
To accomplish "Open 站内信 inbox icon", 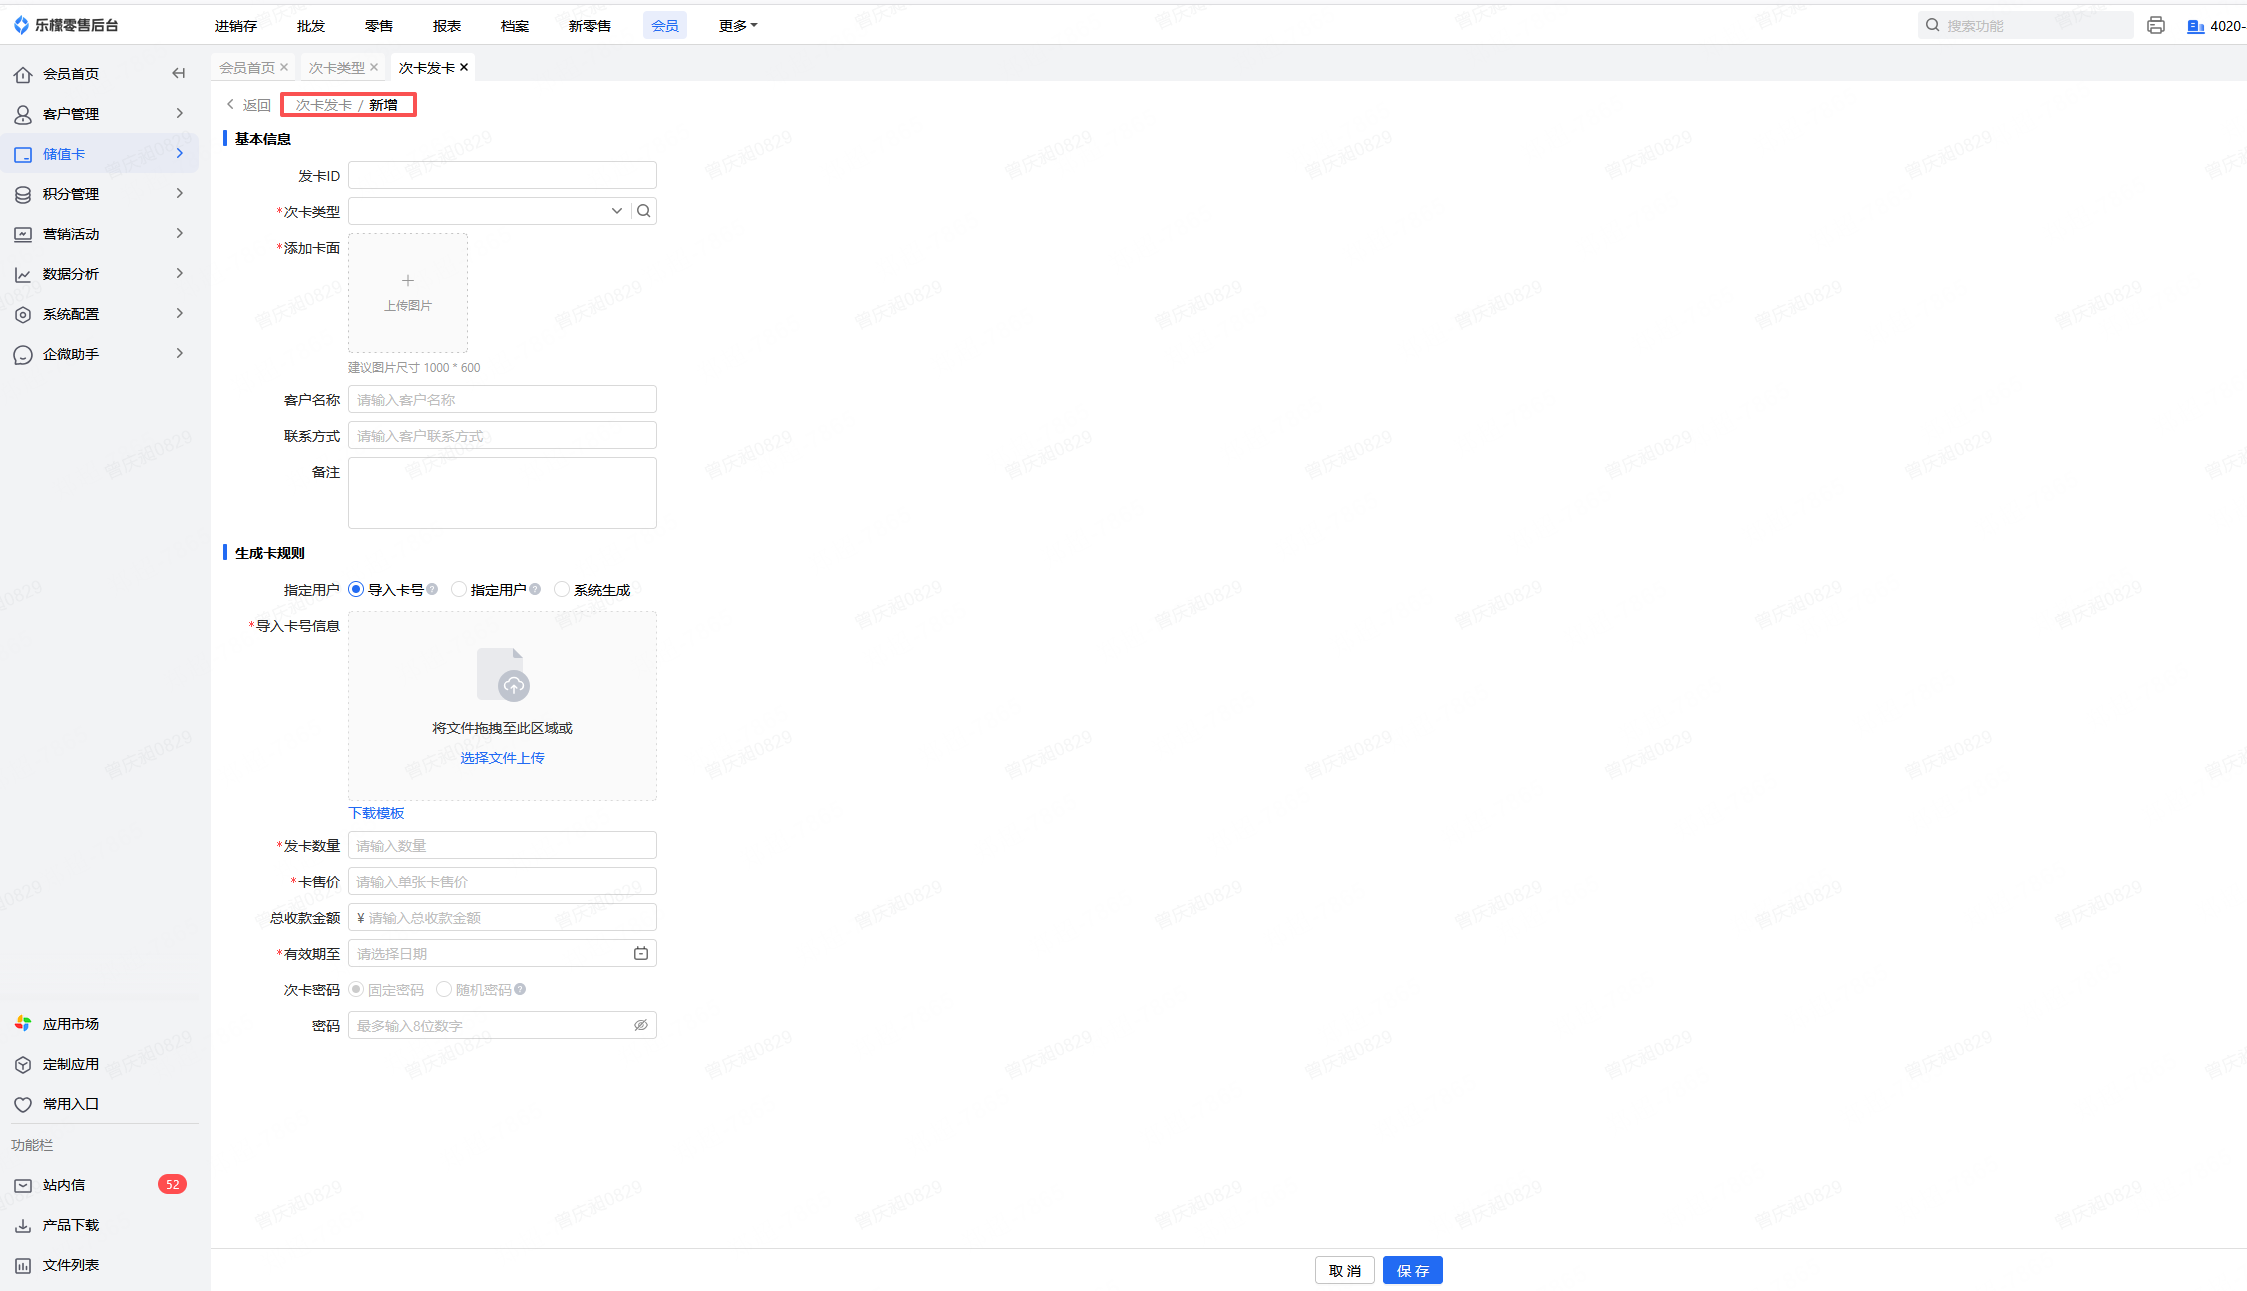I will click(23, 1185).
